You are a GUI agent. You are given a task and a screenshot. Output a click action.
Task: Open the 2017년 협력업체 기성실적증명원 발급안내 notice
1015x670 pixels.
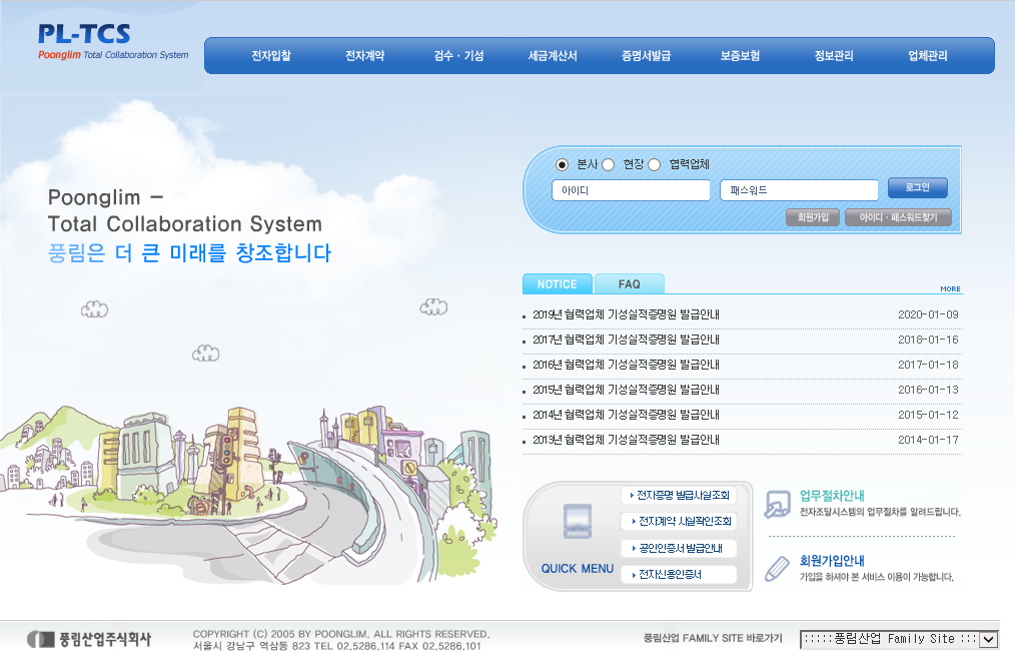(x=626, y=340)
